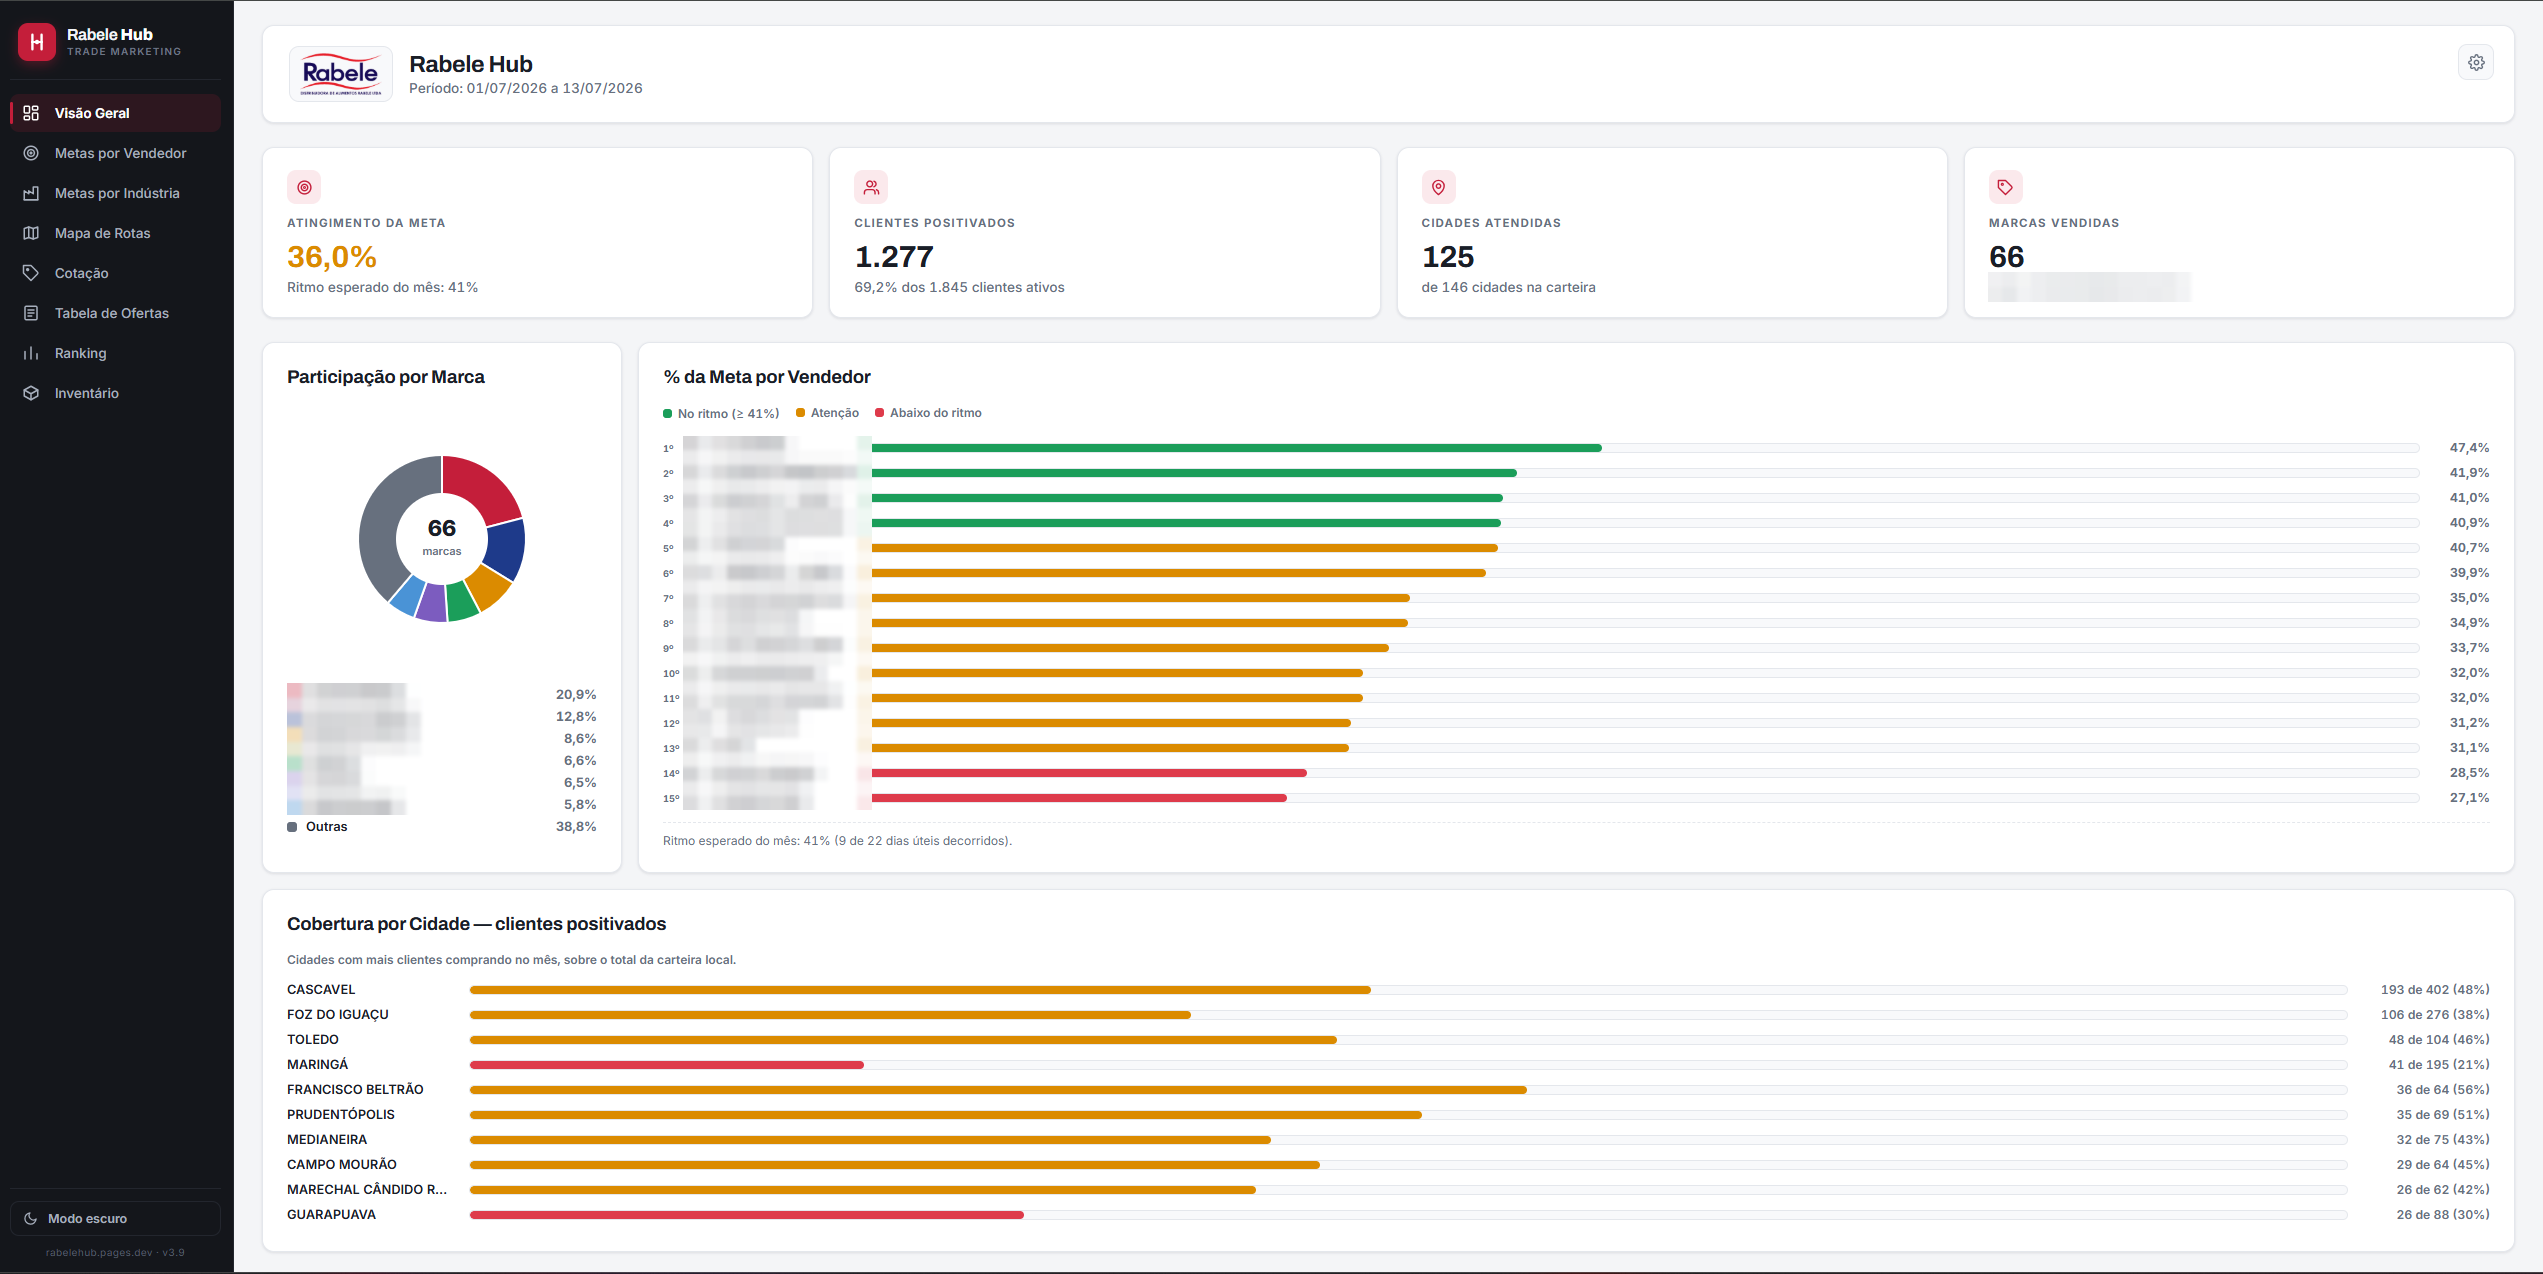Click the Atingimento da Meta target icon
Screen dimensions: 2543x1274
(304, 187)
